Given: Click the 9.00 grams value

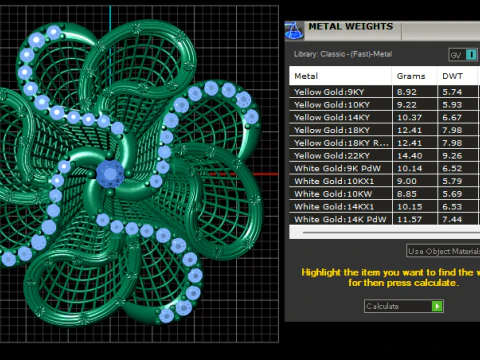Looking at the screenshot, I should coord(406,181).
